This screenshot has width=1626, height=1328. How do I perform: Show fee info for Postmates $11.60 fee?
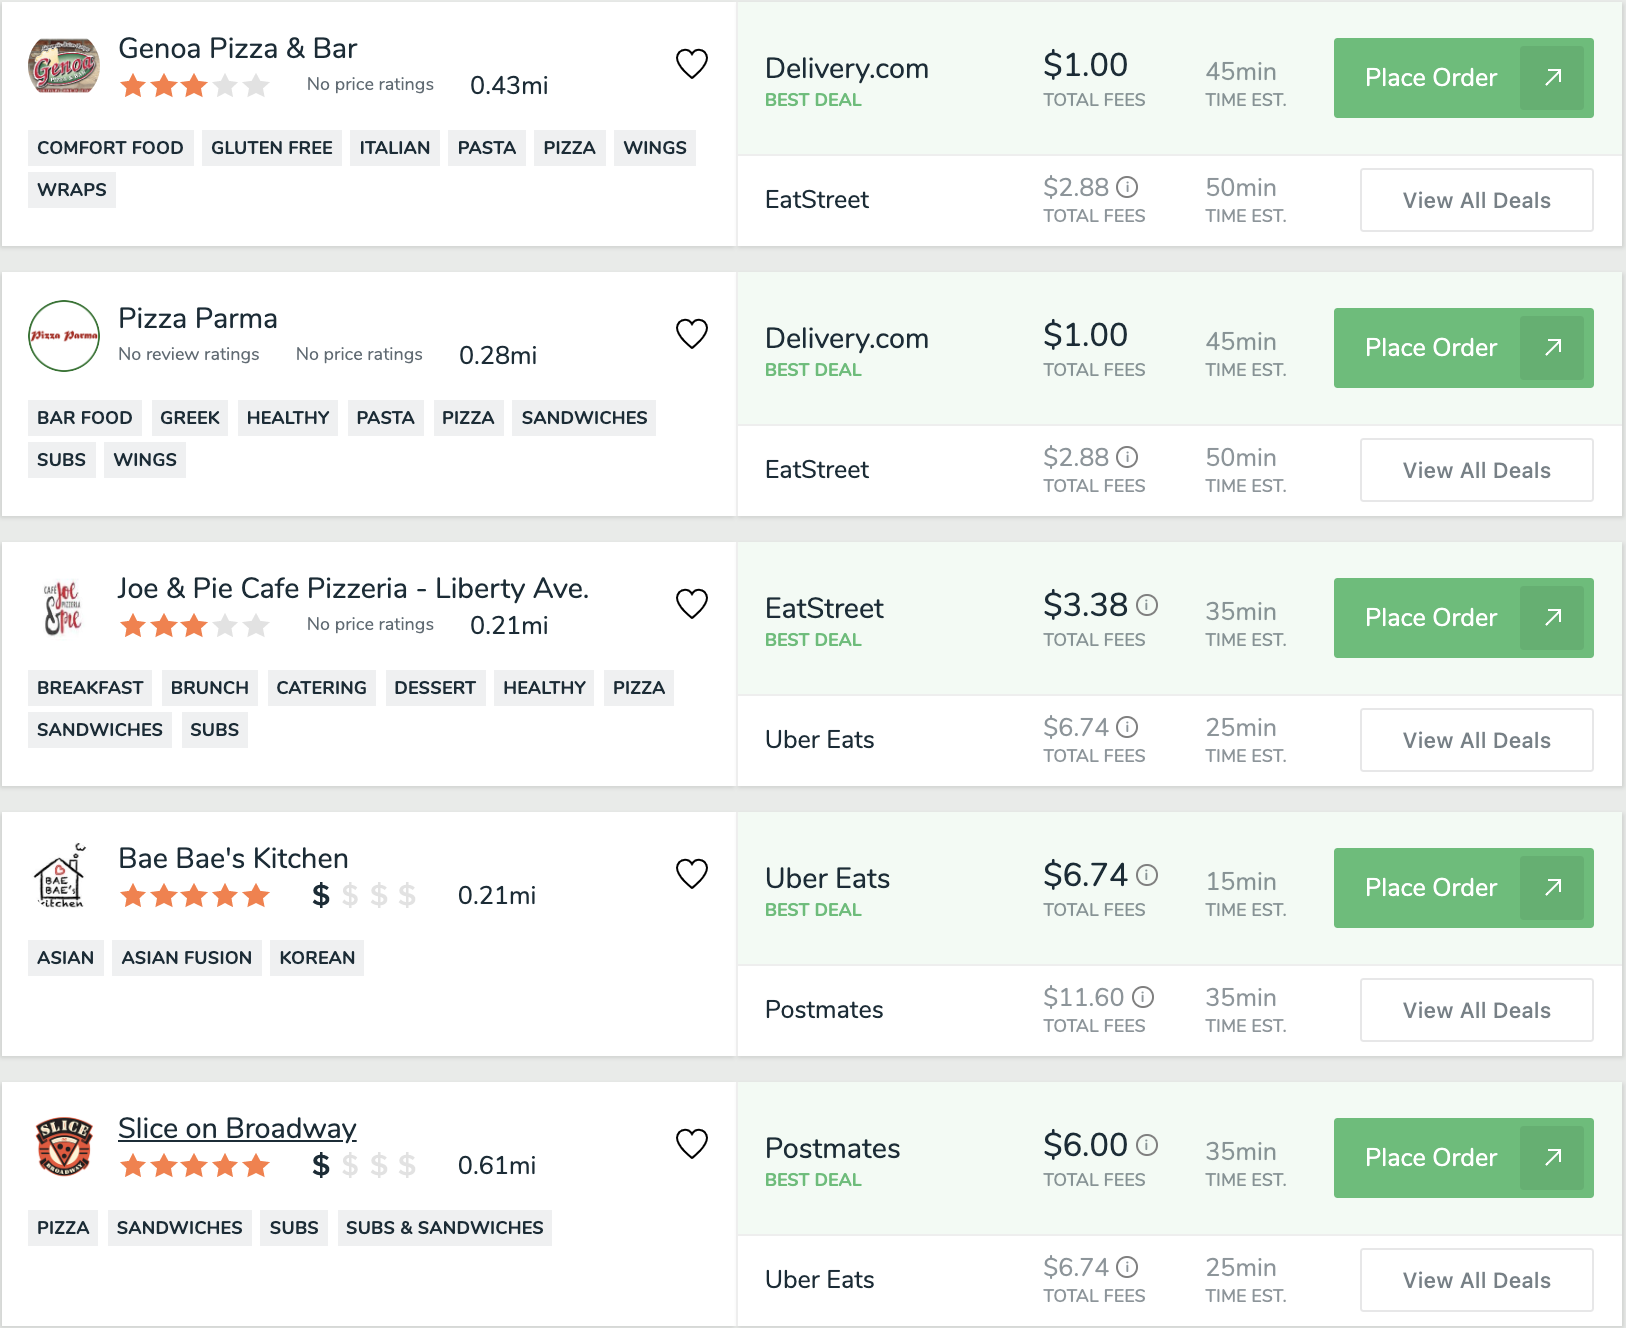coord(1143,997)
